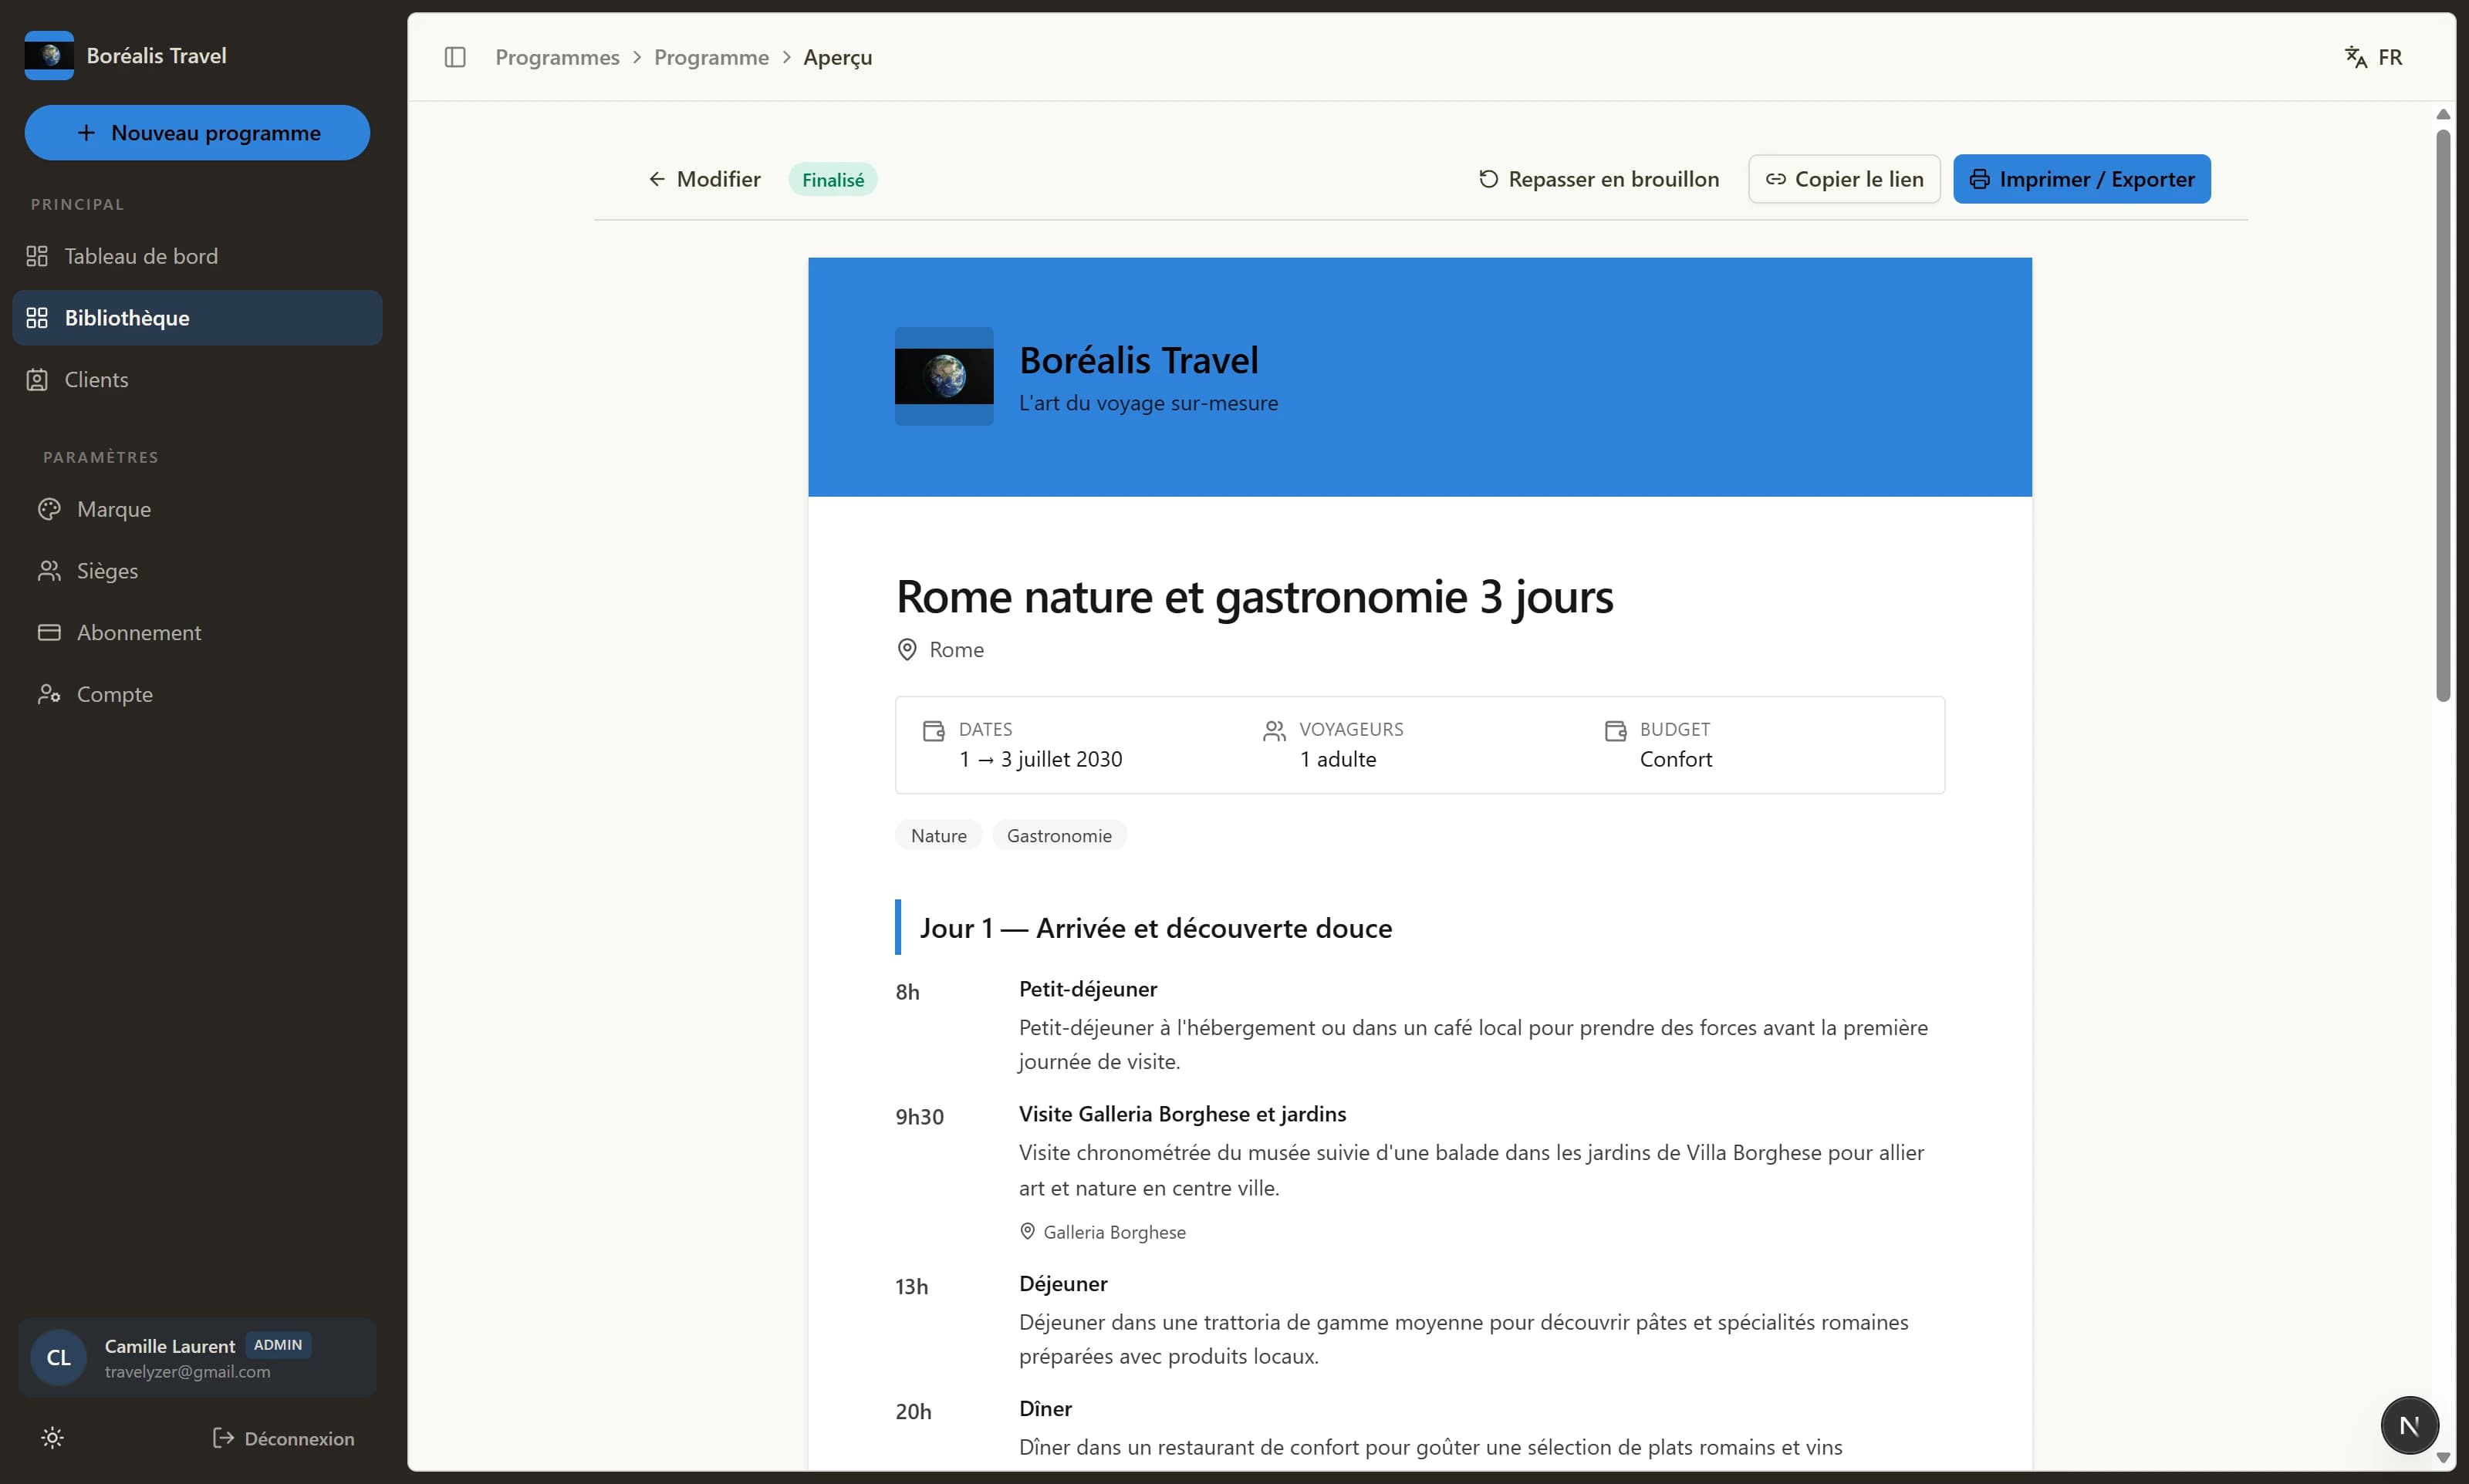The height and width of the screenshot is (1484, 2469).
Task: Click the 1 → 3 juillet 2030 dates value
Action: point(1041,759)
